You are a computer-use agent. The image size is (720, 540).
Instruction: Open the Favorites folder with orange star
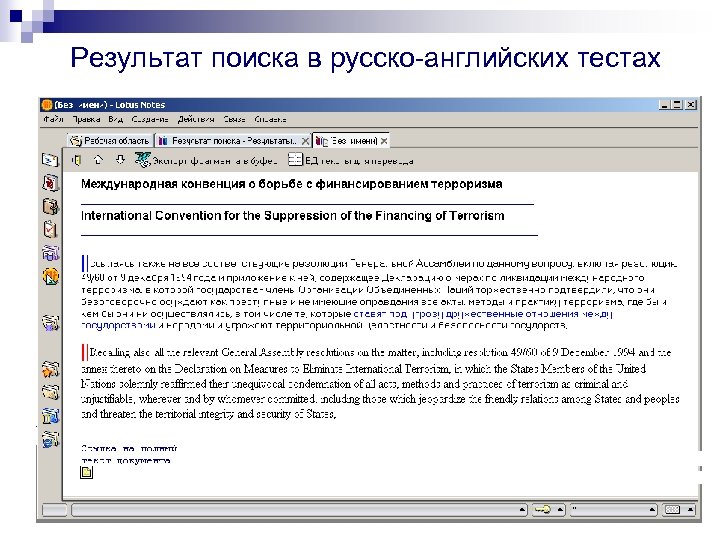[x=51, y=369]
